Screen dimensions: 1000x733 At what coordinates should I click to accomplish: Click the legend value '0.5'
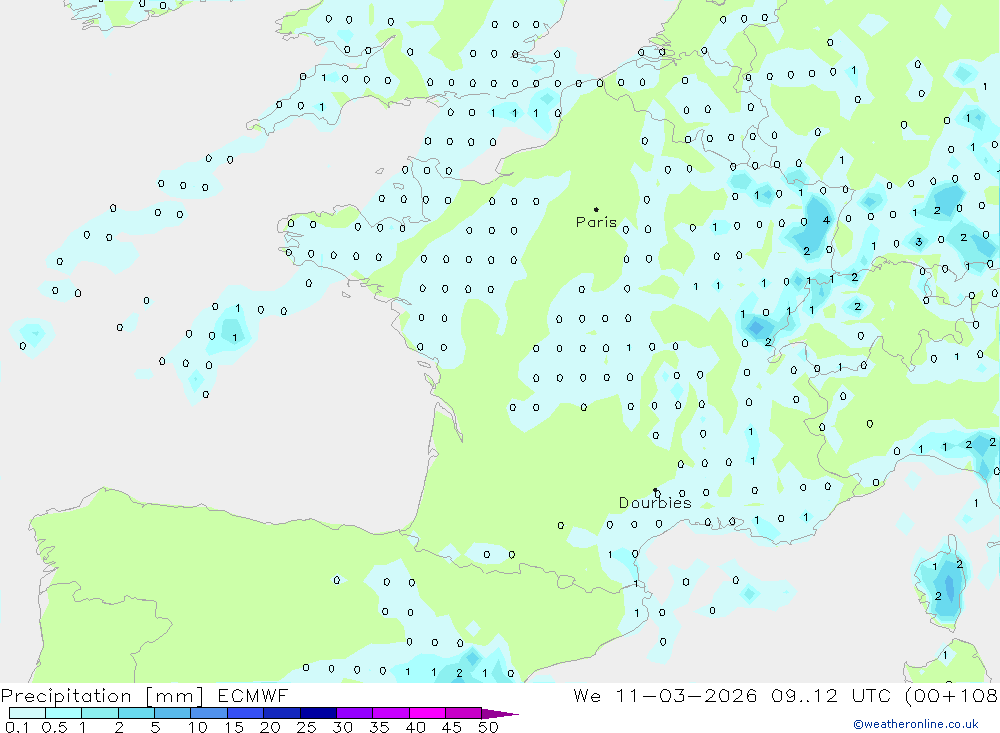[54, 727]
